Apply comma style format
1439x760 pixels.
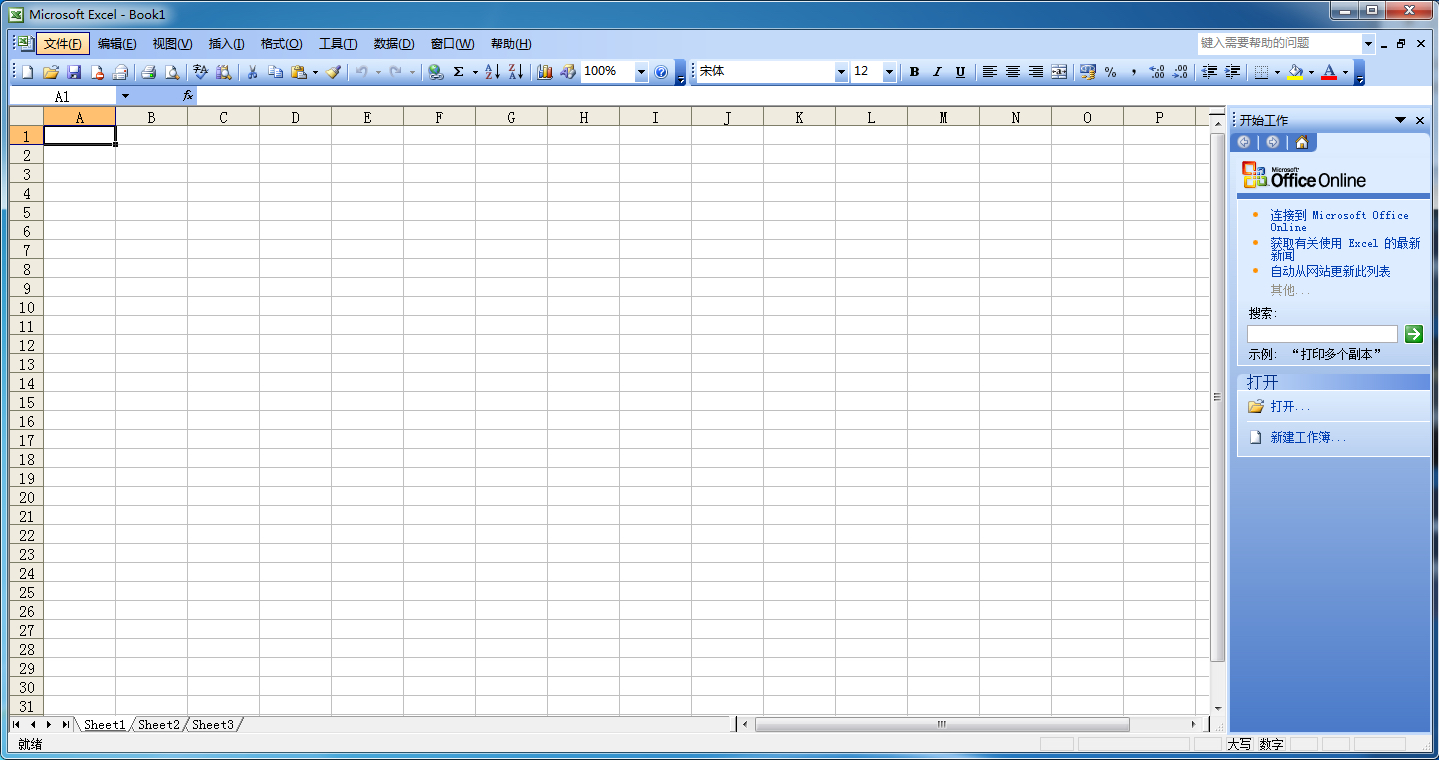pos(1133,72)
